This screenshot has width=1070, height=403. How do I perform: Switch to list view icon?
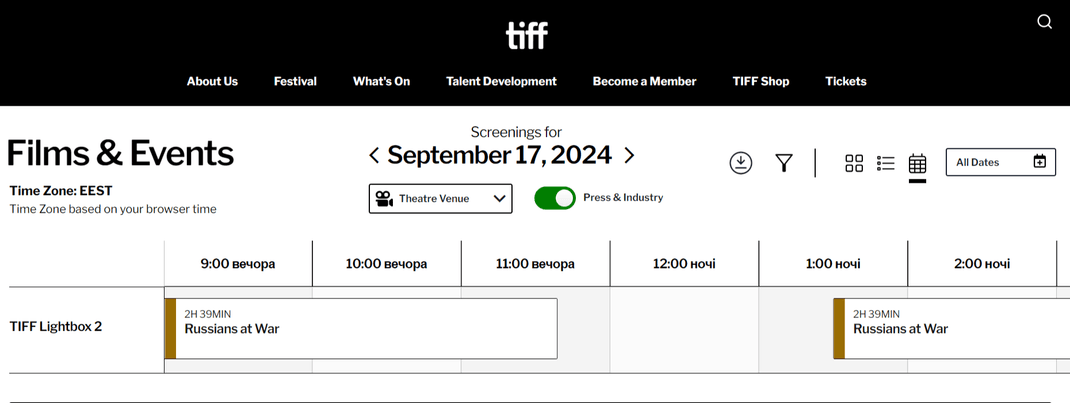[885, 163]
